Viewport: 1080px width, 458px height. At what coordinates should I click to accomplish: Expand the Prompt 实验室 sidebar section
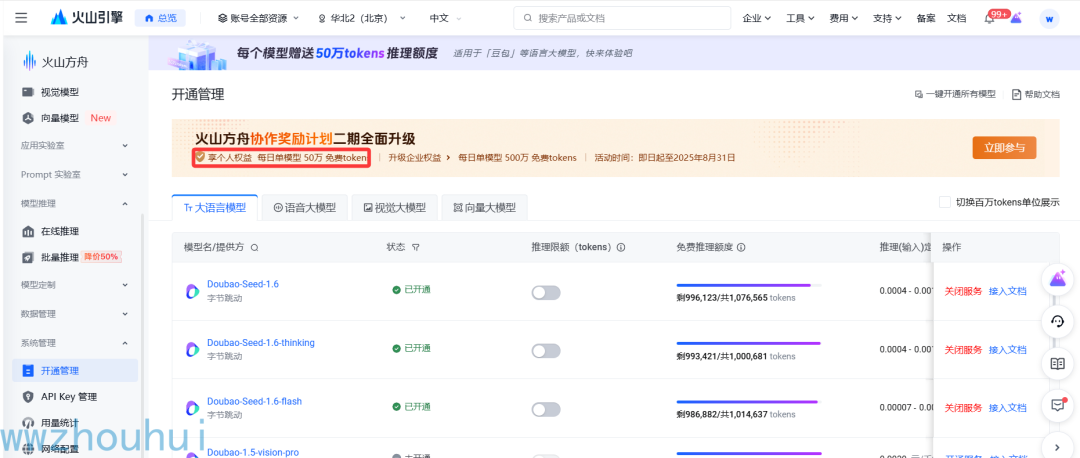coord(76,174)
